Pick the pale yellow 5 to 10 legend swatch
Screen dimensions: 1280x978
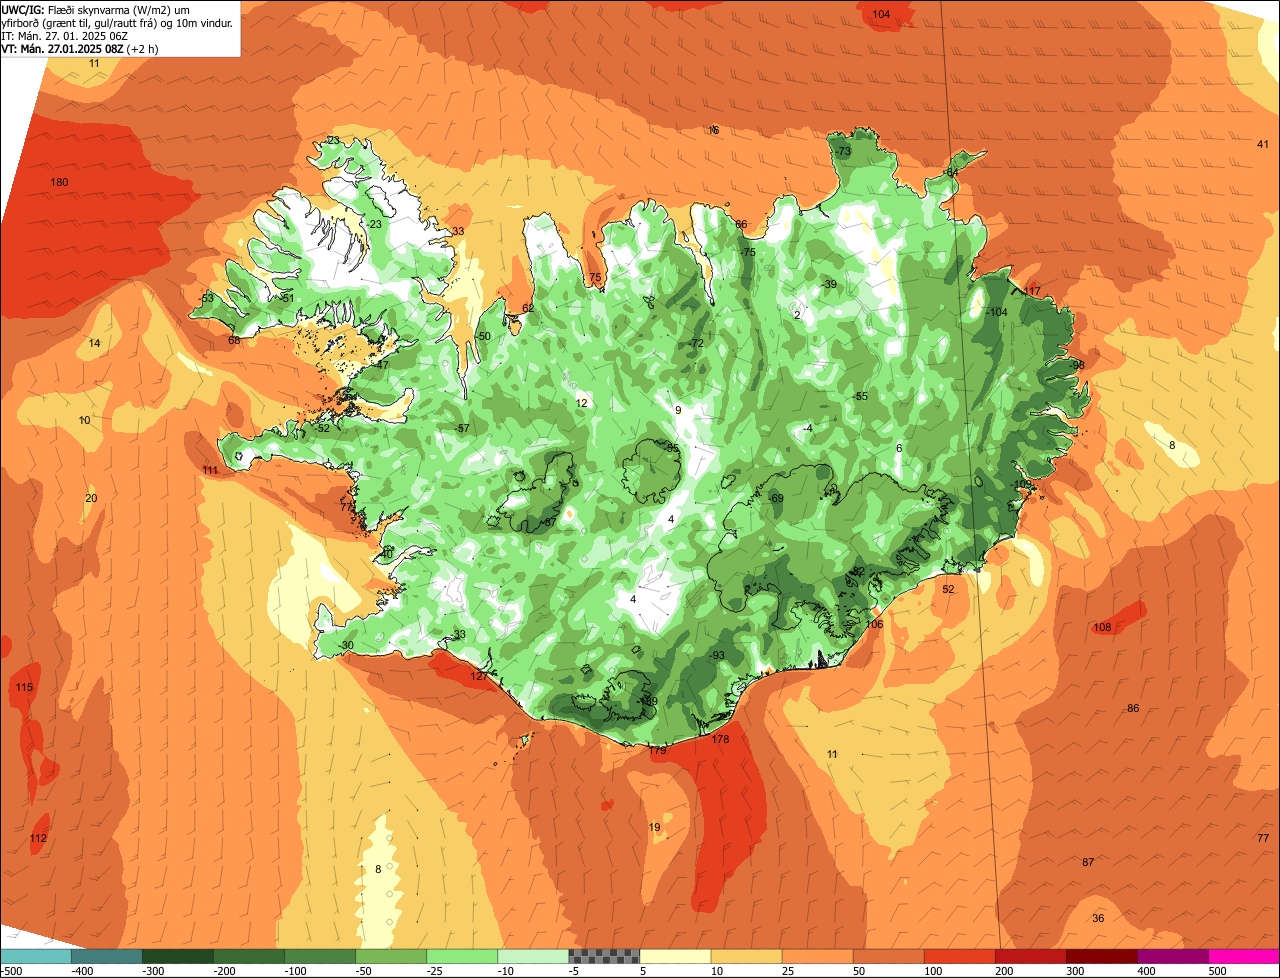(675, 956)
